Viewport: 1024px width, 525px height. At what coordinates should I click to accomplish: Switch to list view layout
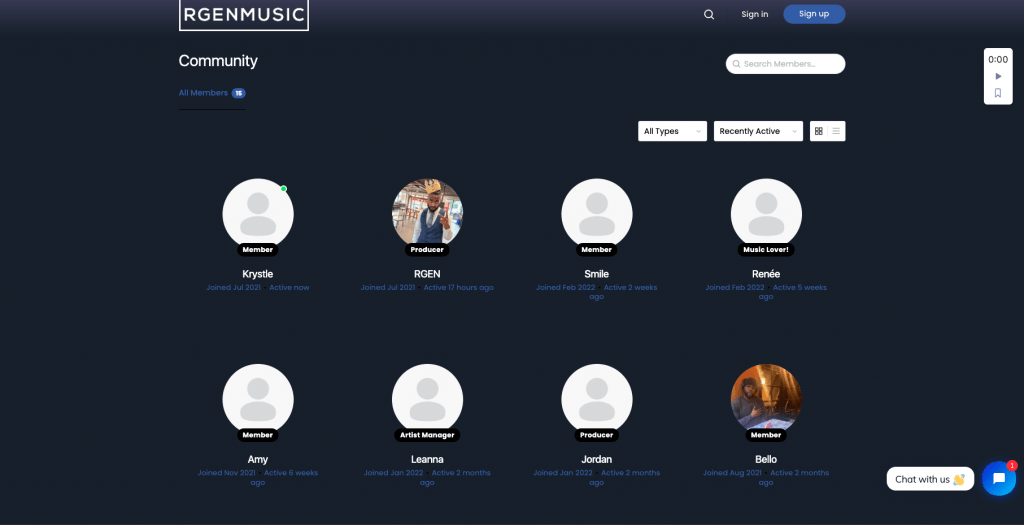(x=836, y=131)
